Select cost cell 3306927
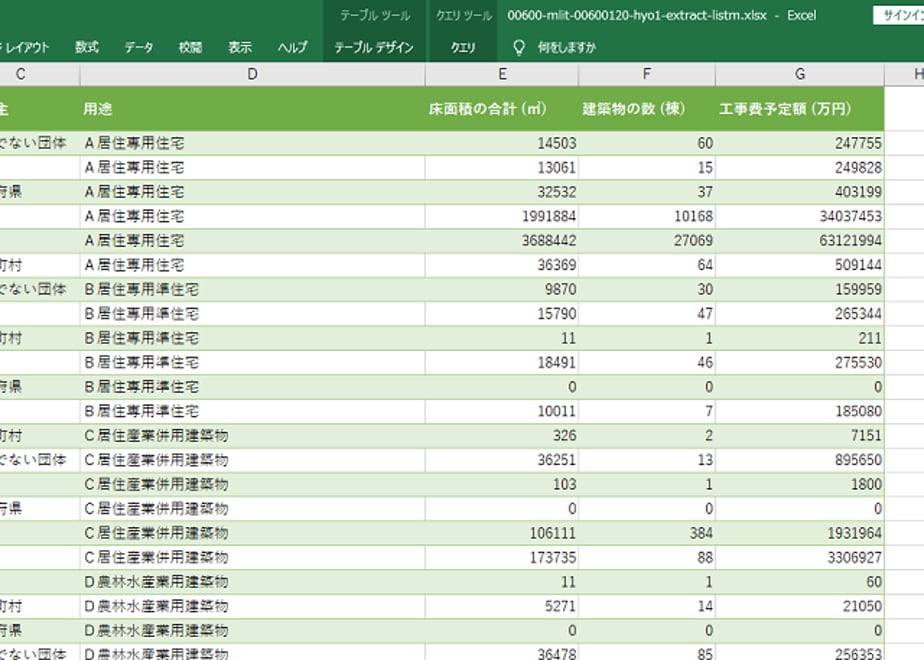This screenshot has height=660, width=924. [x=800, y=557]
